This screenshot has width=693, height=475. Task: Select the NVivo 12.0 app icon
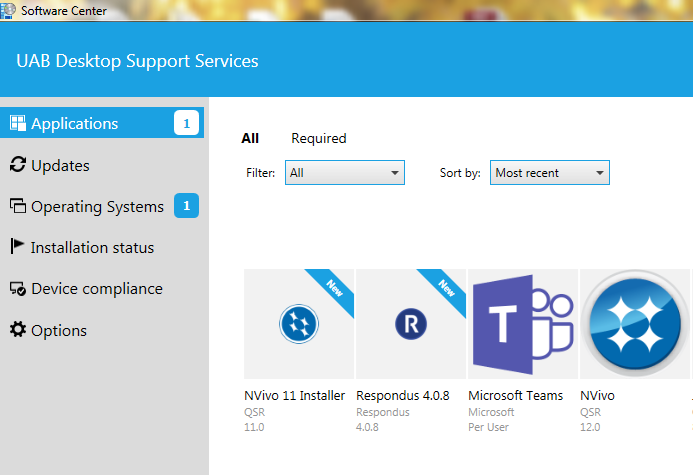click(635, 323)
